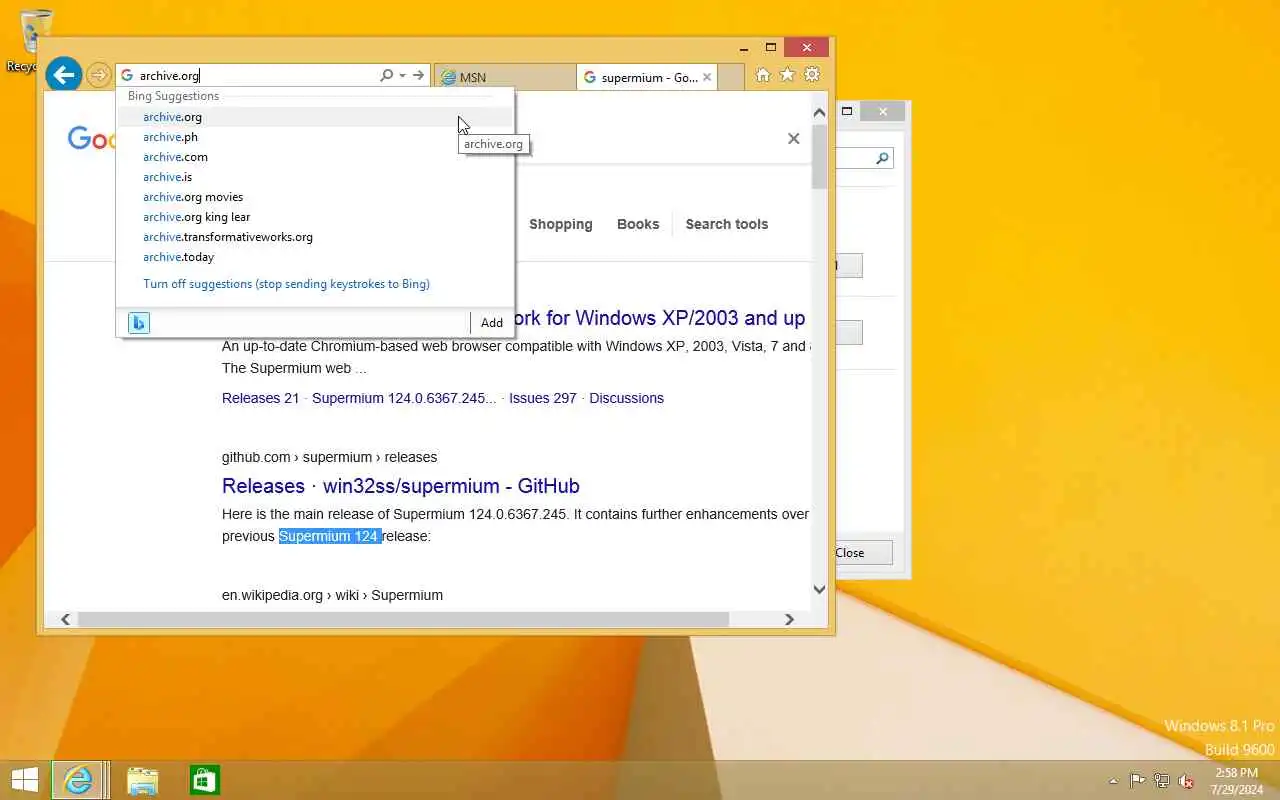This screenshot has width=1280, height=800.
Task: Click the network tray icon
Action: (x=1161, y=781)
